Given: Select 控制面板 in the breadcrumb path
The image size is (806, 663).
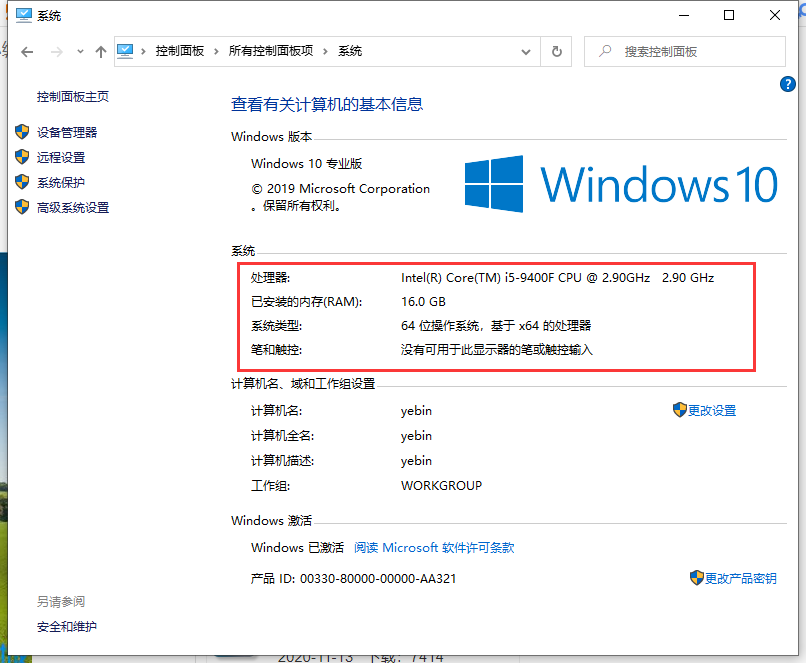Looking at the screenshot, I should tap(180, 51).
